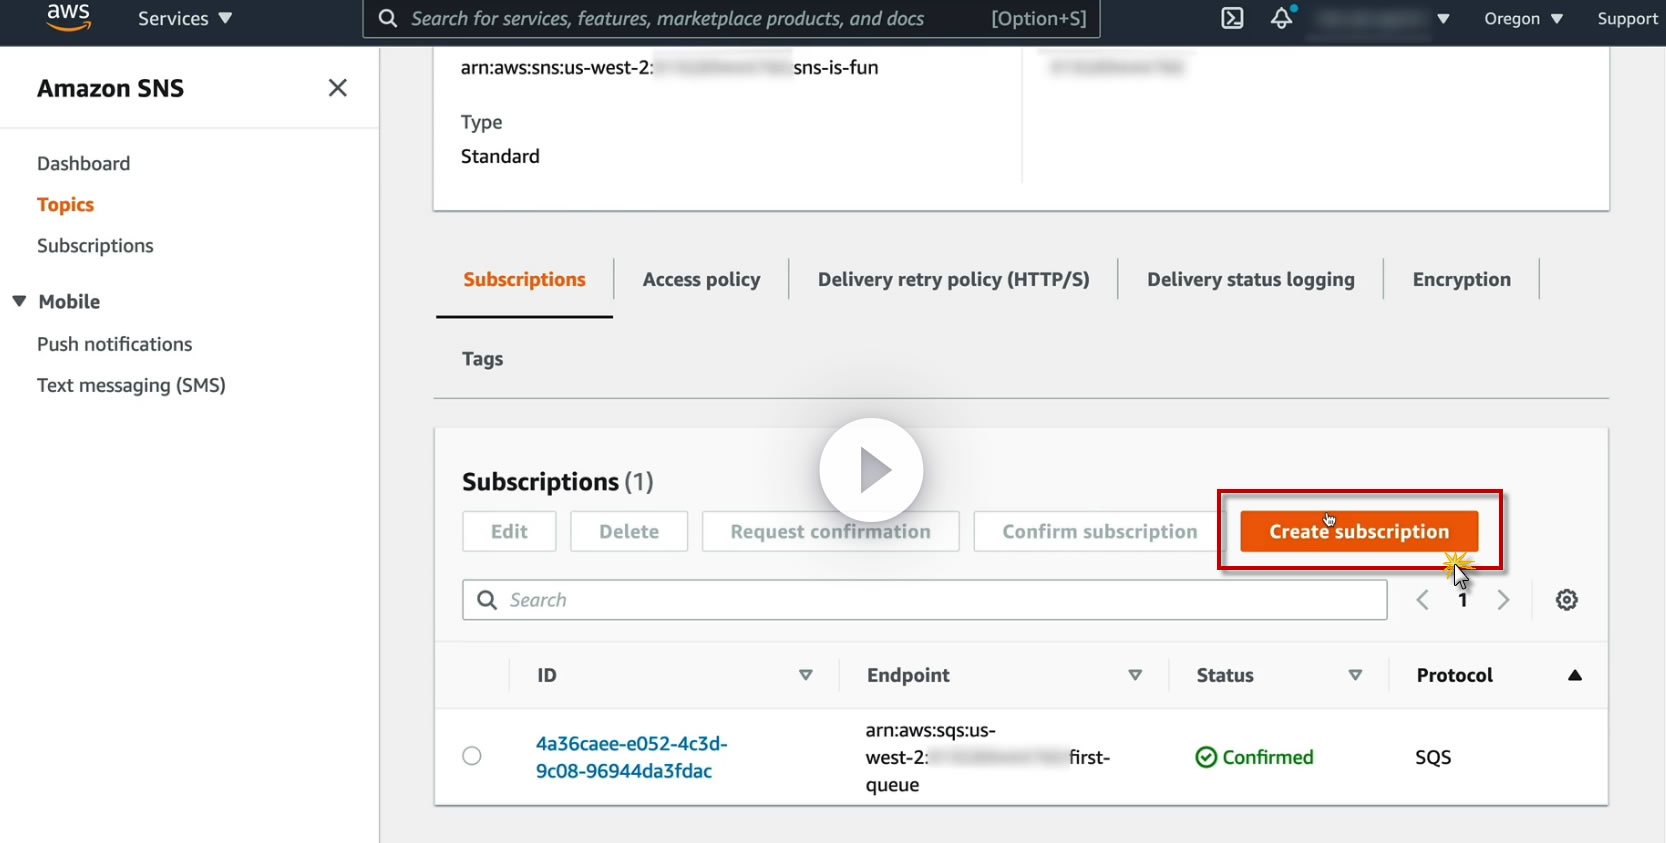The height and width of the screenshot is (843, 1666).
Task: Go to next page of subscriptions
Action: point(1503,600)
